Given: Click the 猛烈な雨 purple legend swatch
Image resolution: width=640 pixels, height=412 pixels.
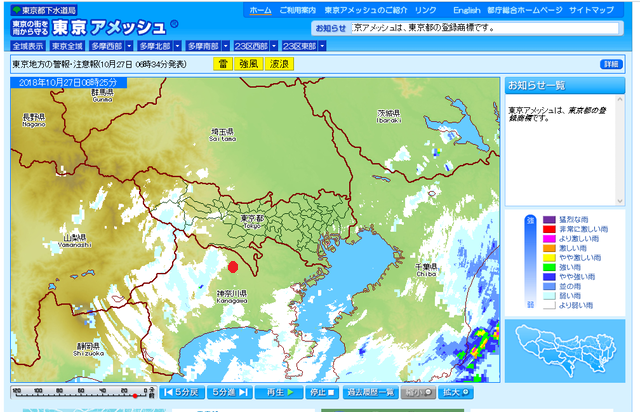Looking at the screenshot, I should pyautogui.click(x=549, y=220).
